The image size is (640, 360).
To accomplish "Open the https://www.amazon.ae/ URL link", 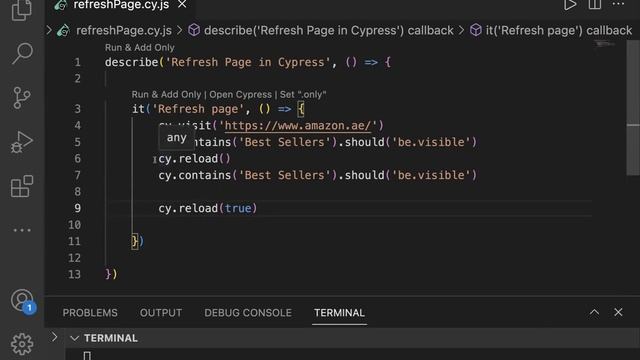I will 298,125.
